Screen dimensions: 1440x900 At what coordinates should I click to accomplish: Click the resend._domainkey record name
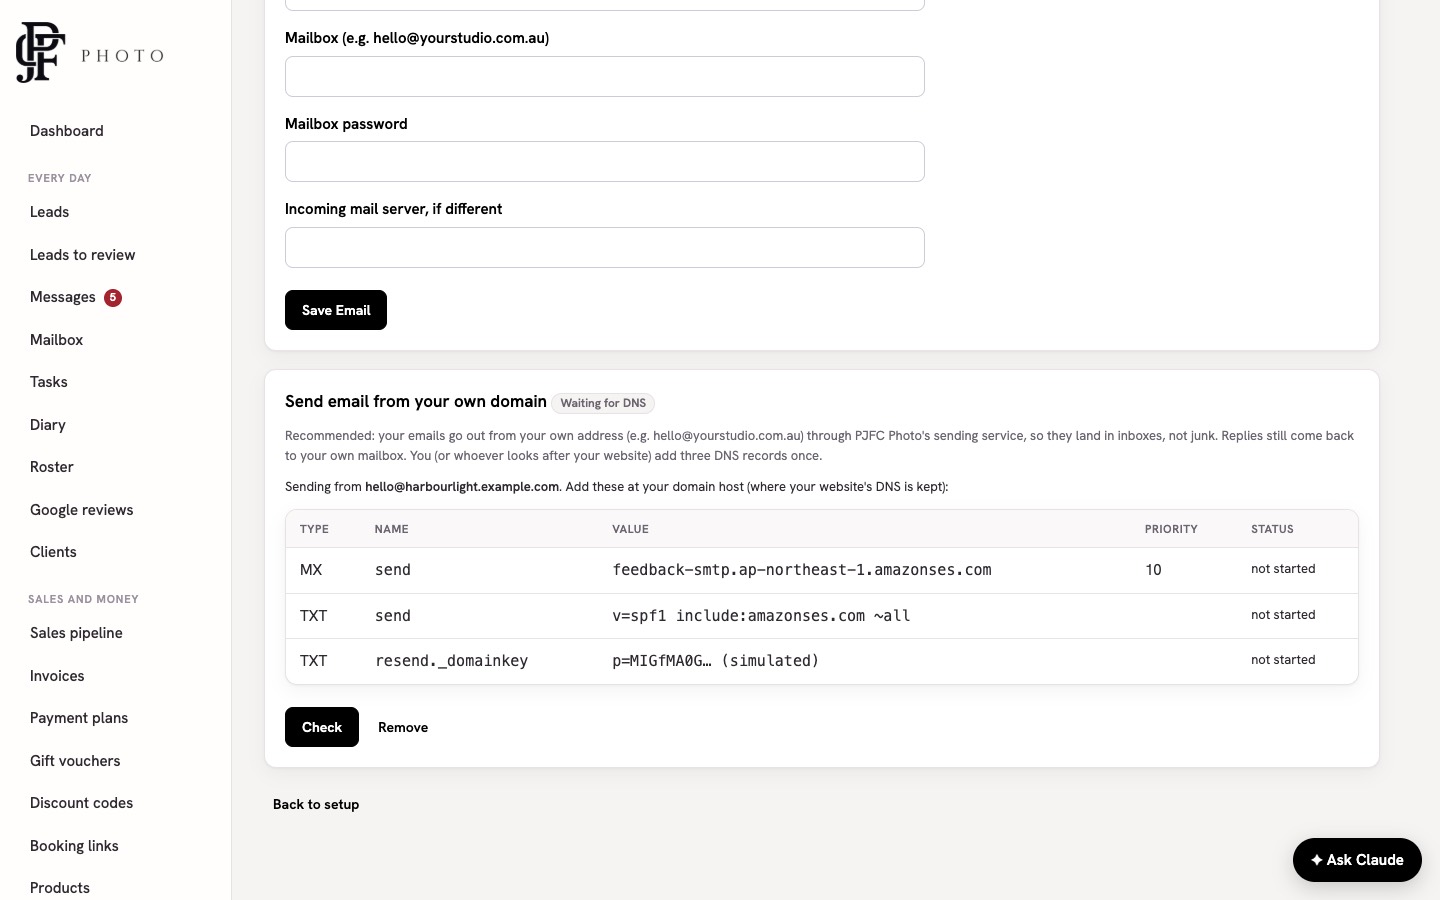pyautogui.click(x=451, y=661)
